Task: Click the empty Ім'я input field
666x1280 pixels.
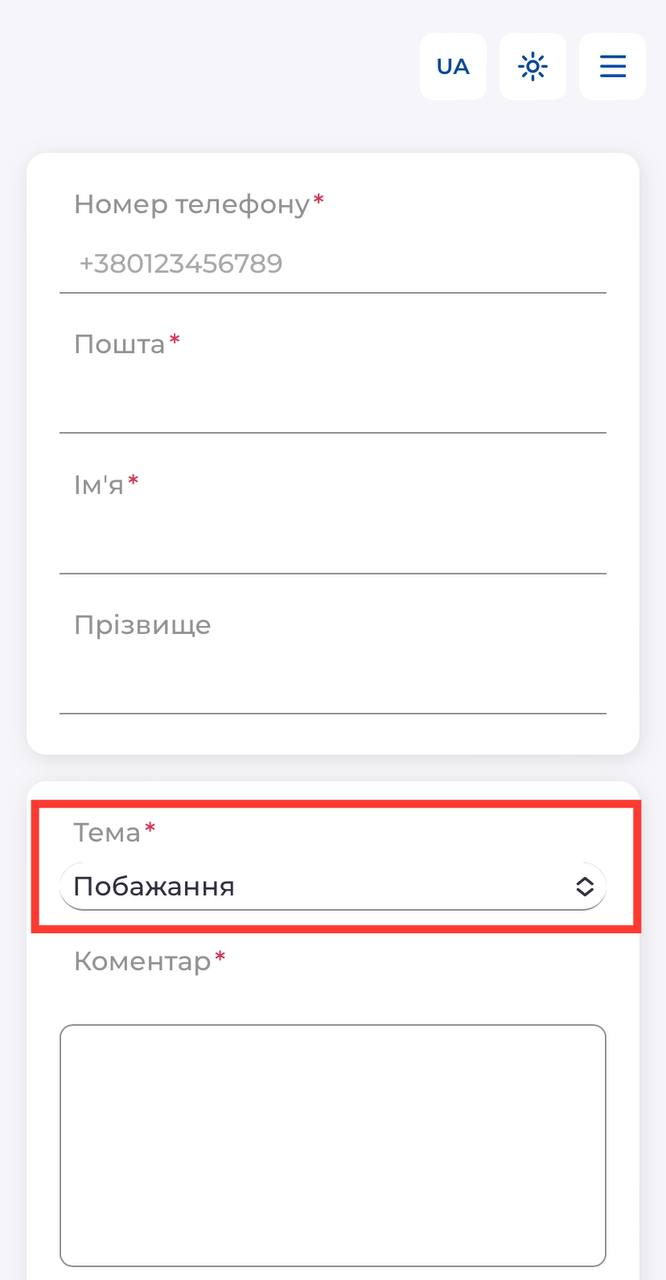Action: (x=332, y=545)
